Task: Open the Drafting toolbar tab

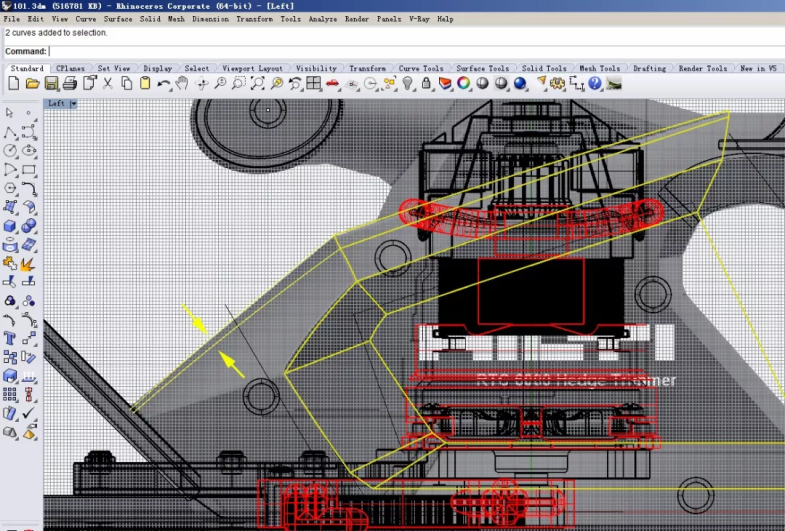Action: (x=649, y=69)
